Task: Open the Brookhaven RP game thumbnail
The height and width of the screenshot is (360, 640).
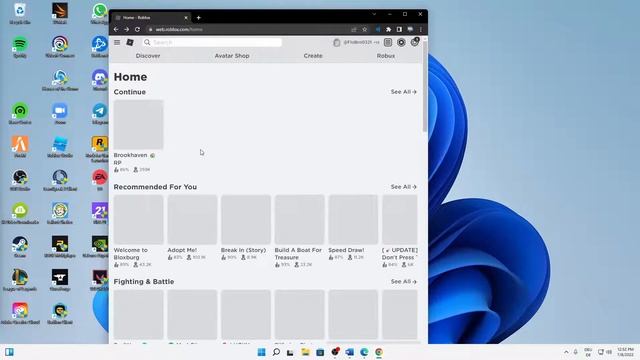Action: click(x=138, y=125)
